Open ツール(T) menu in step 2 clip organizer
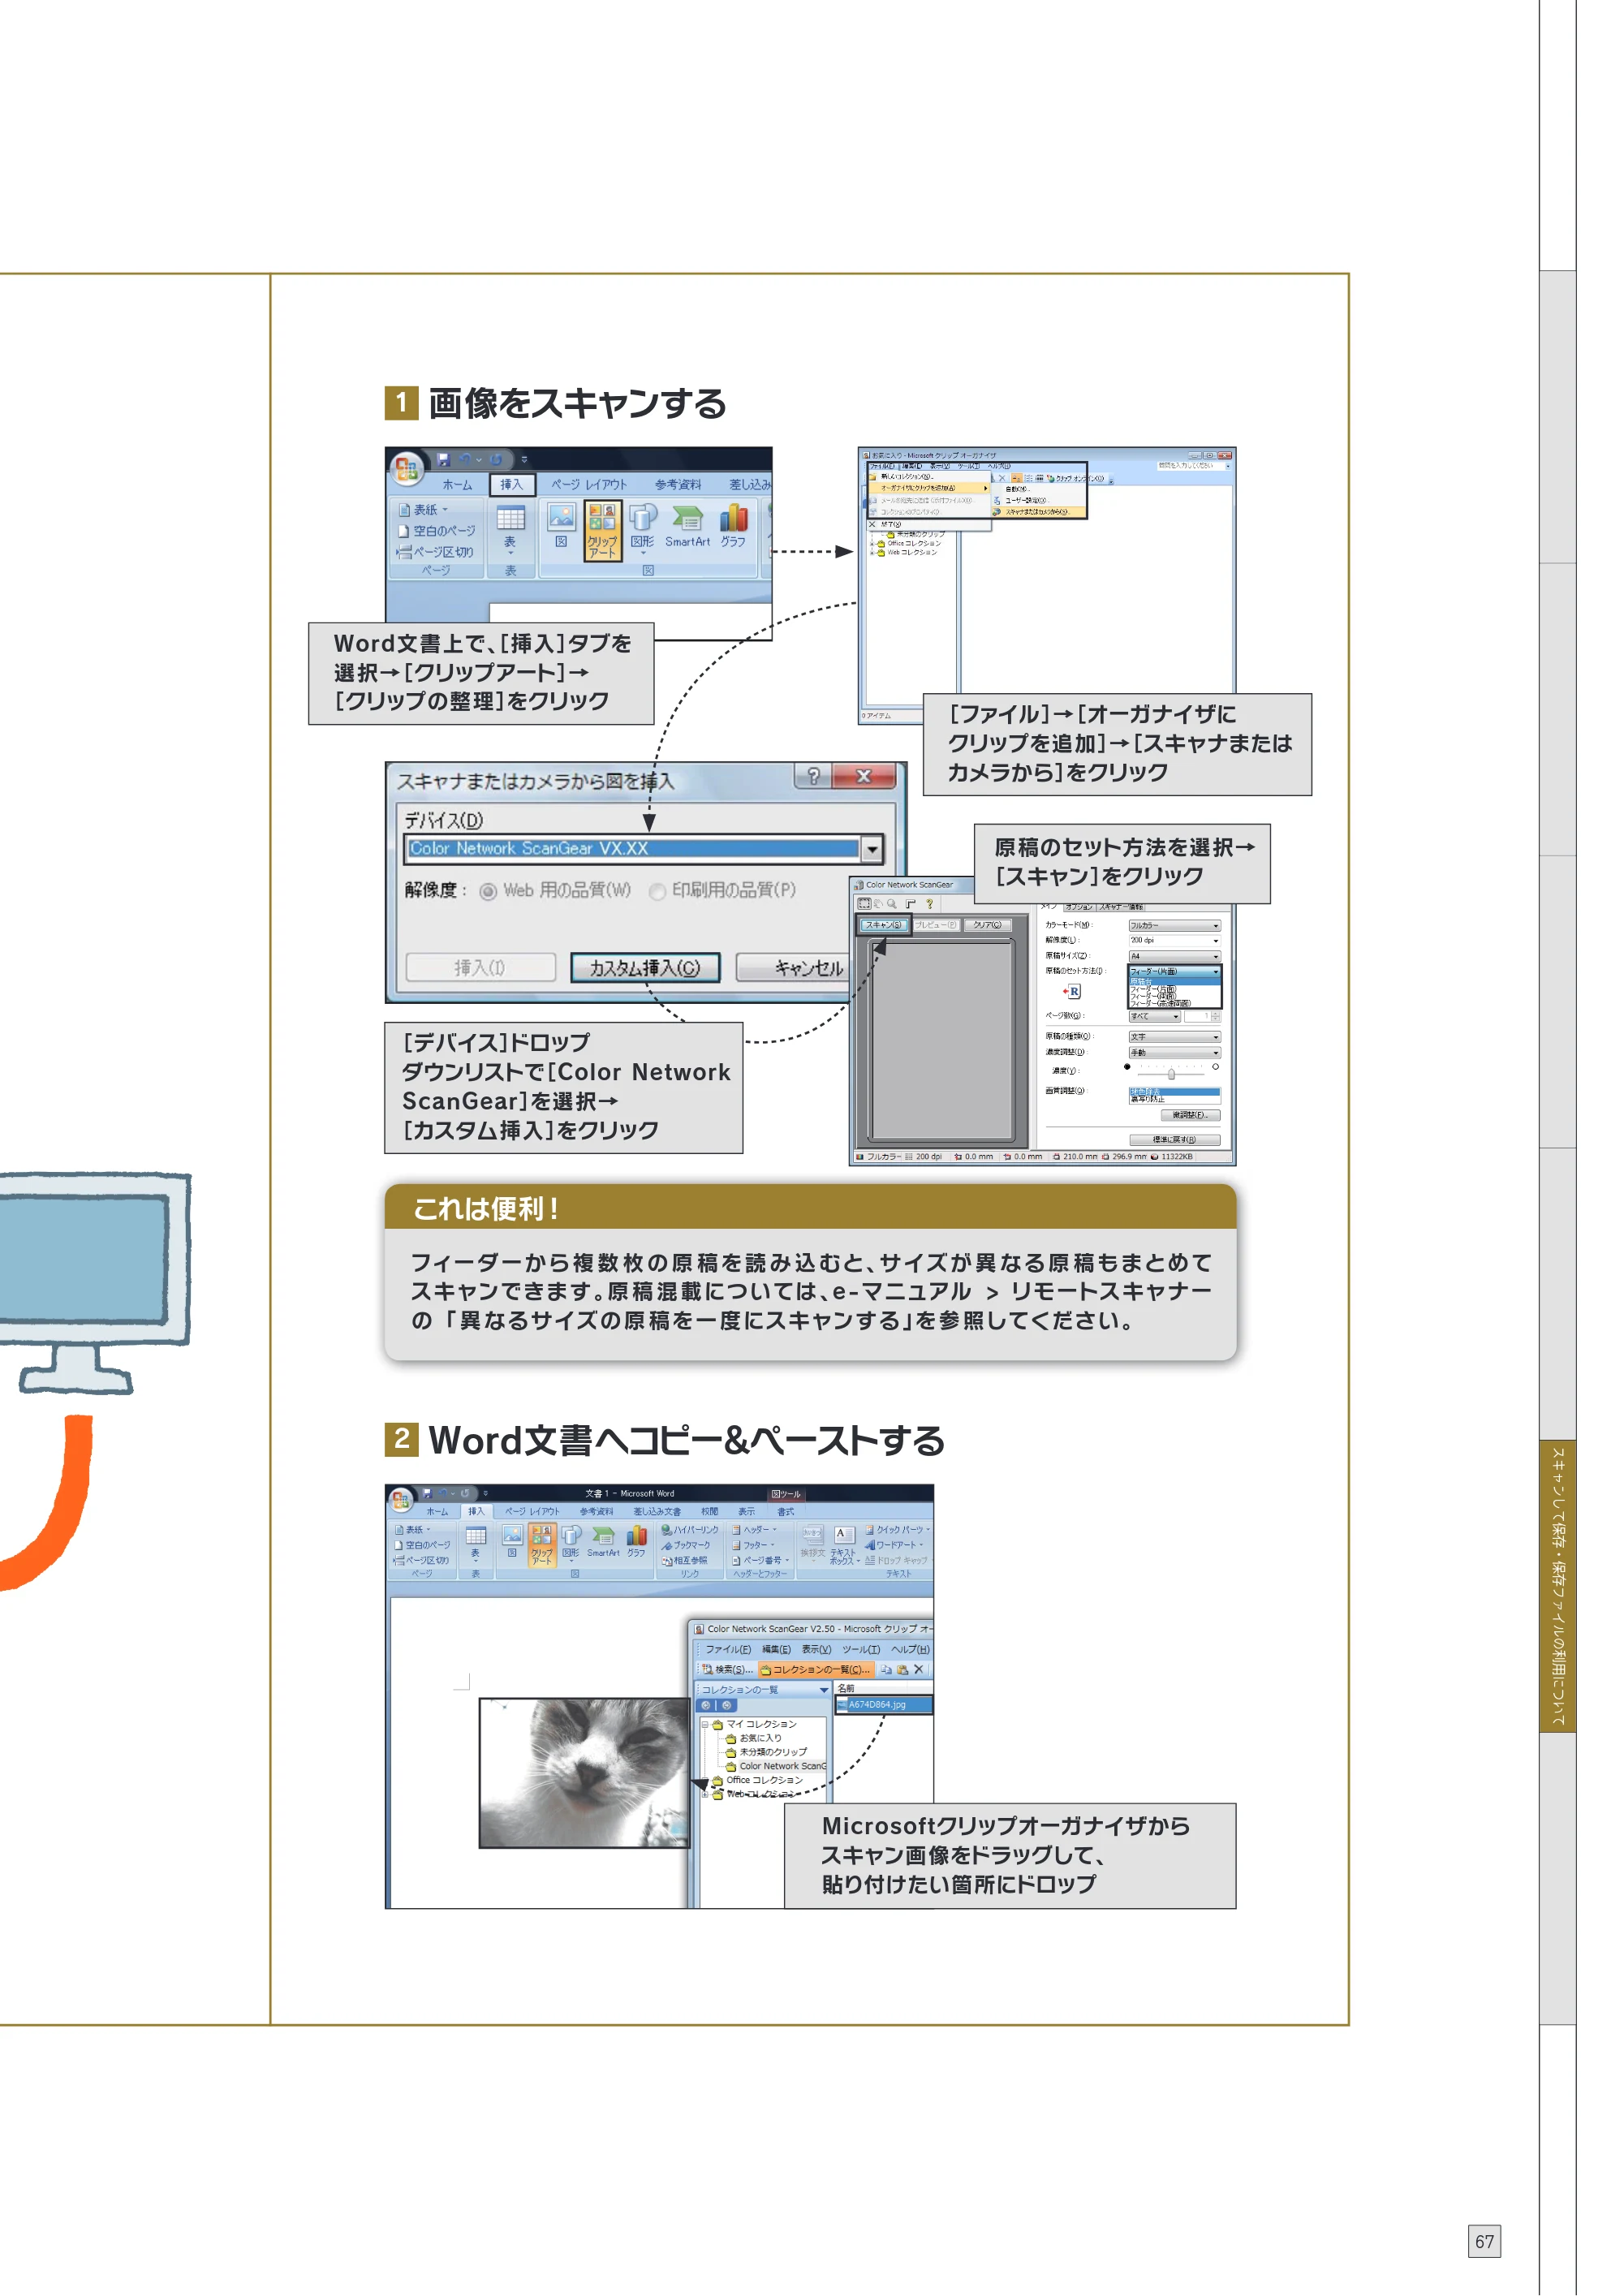The image size is (1624, 2296). coord(860,1650)
